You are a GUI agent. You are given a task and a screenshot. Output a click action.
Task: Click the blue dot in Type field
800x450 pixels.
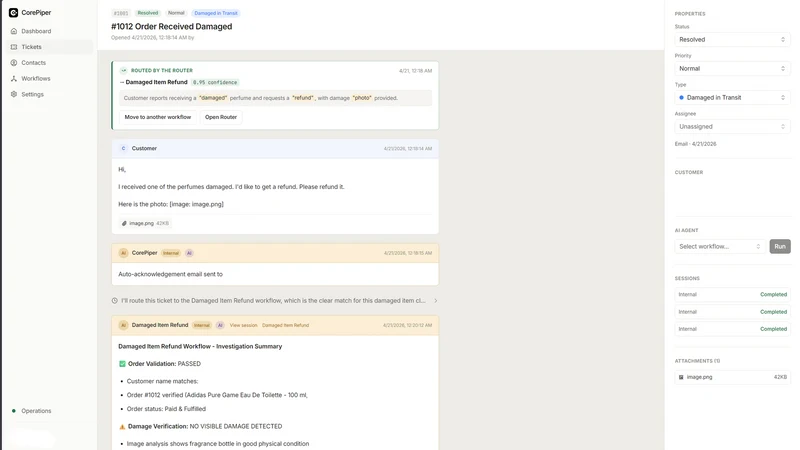[681, 97]
